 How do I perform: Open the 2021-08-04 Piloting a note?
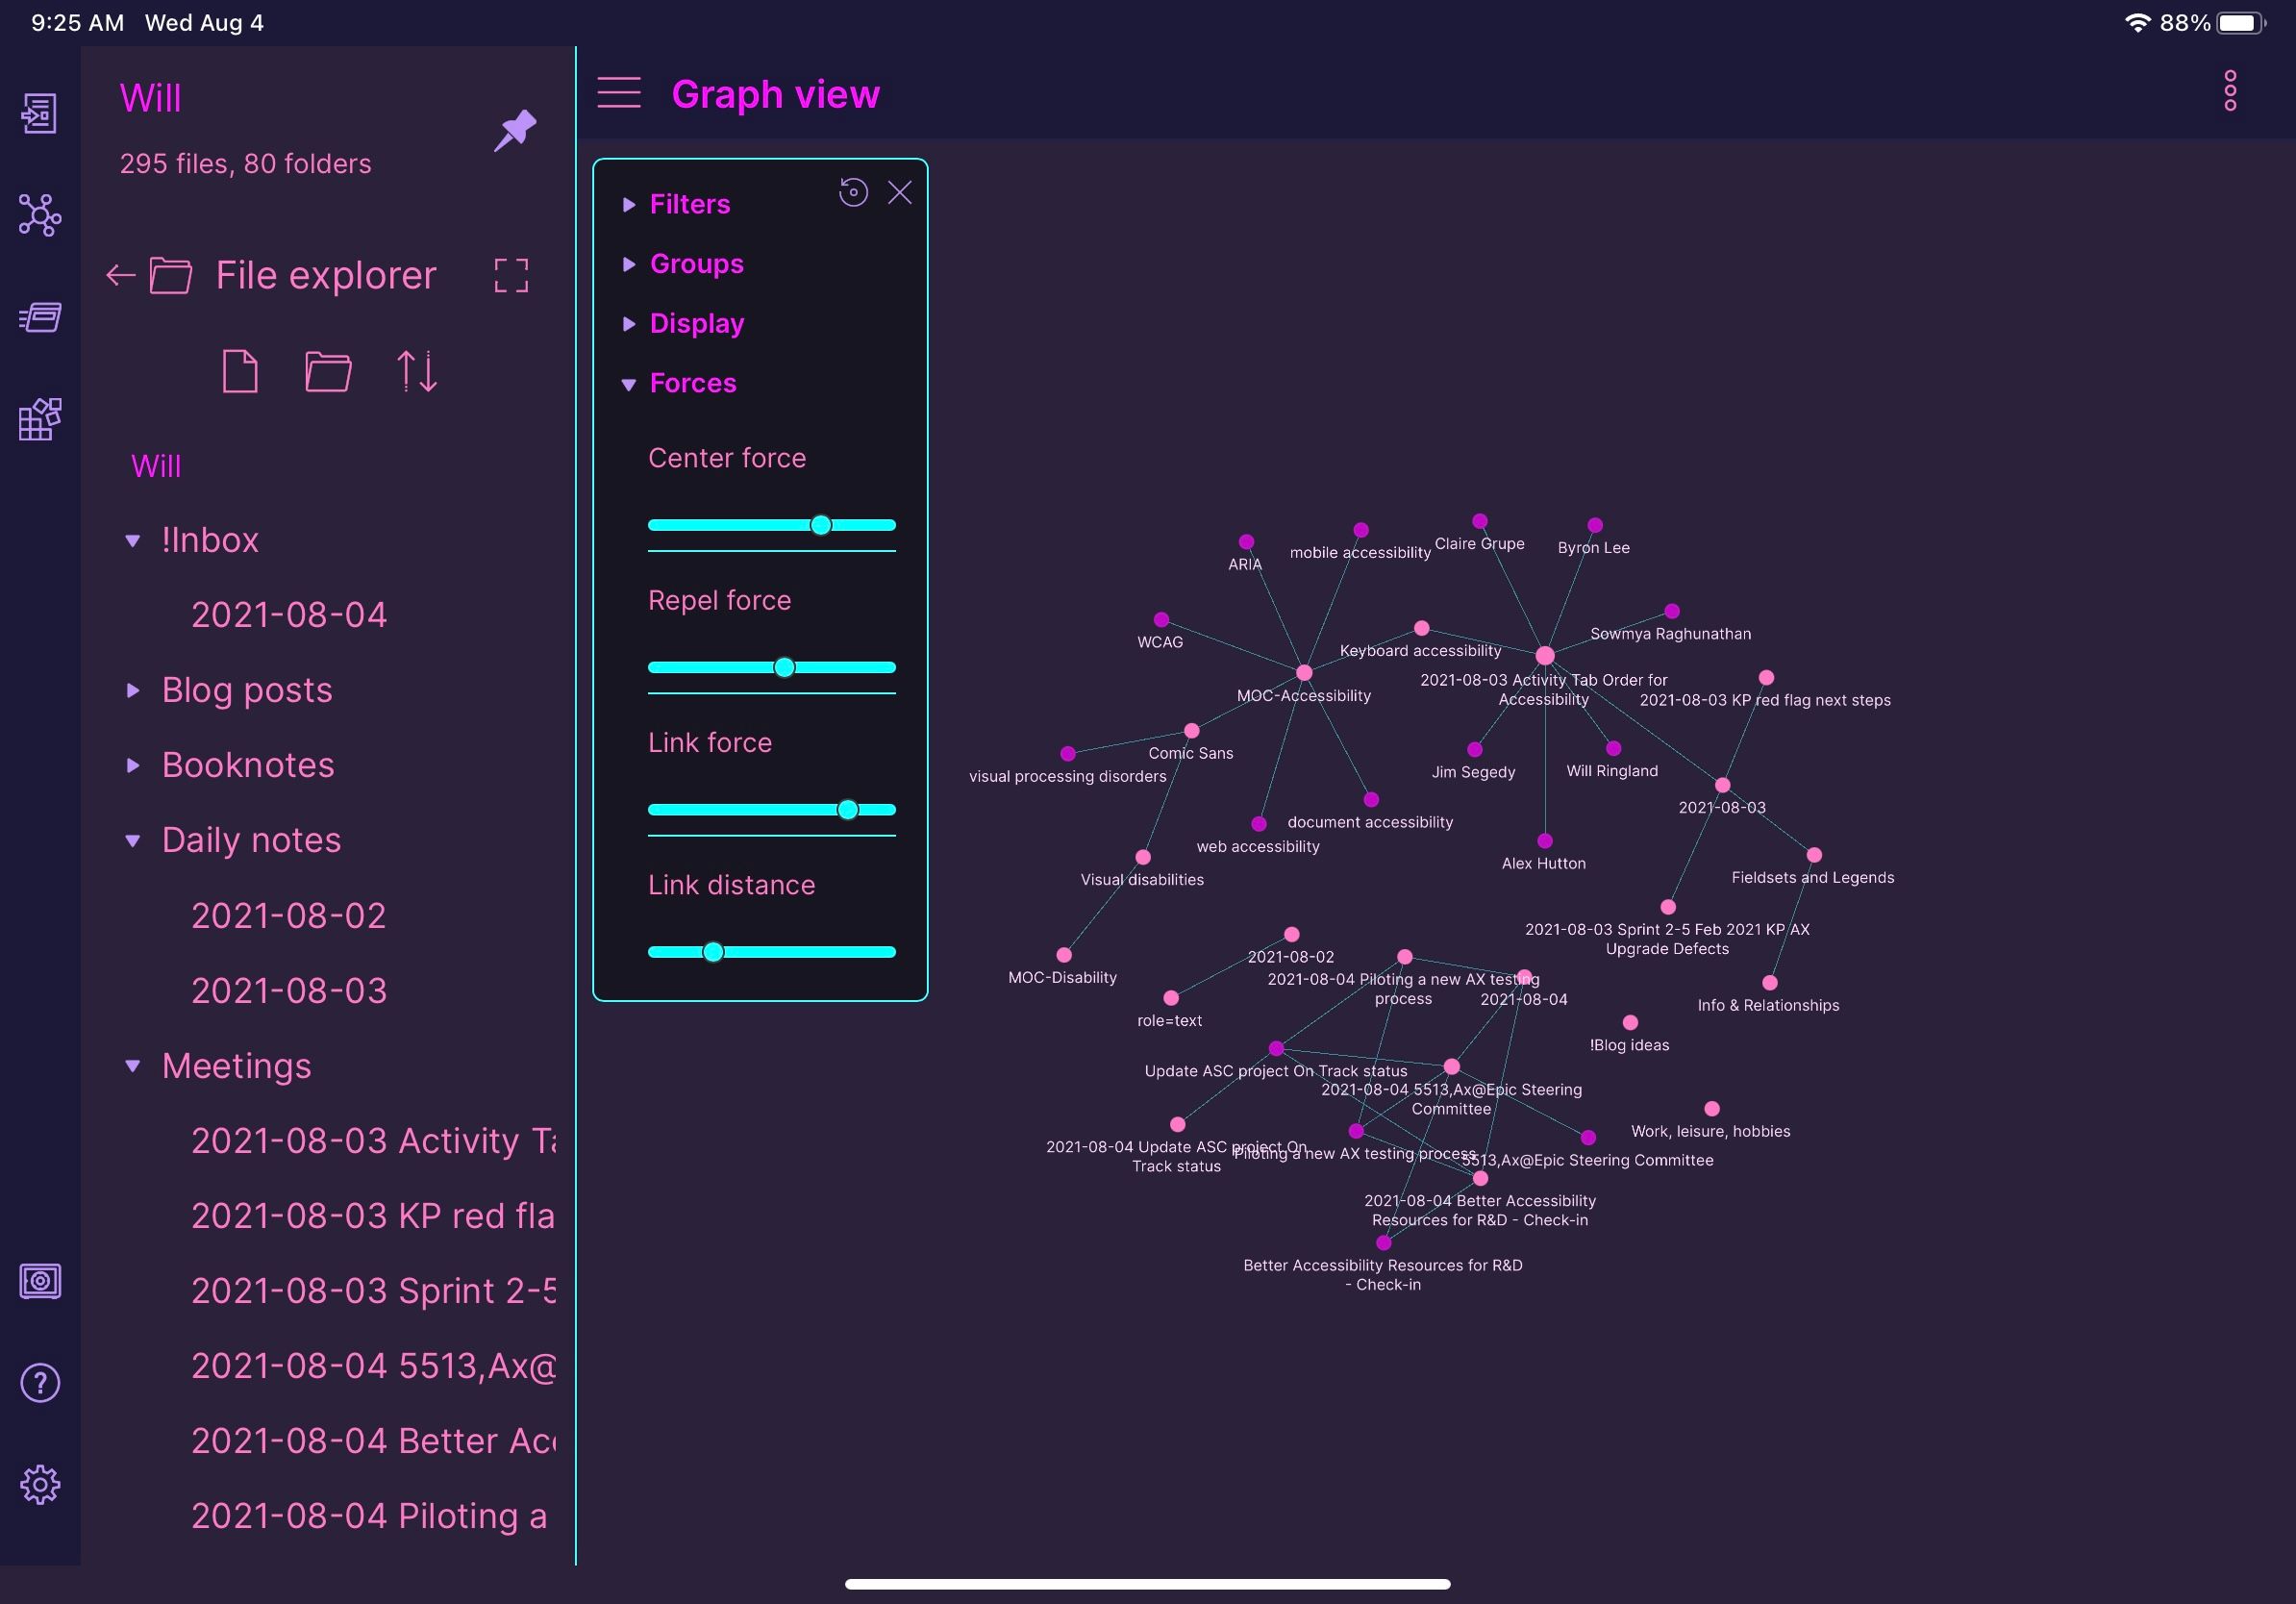point(370,1516)
